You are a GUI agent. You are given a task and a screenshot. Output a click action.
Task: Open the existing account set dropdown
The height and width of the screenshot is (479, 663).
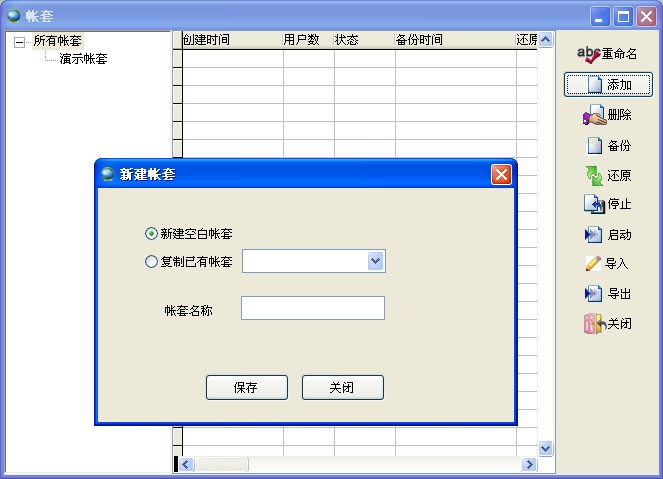(375, 262)
